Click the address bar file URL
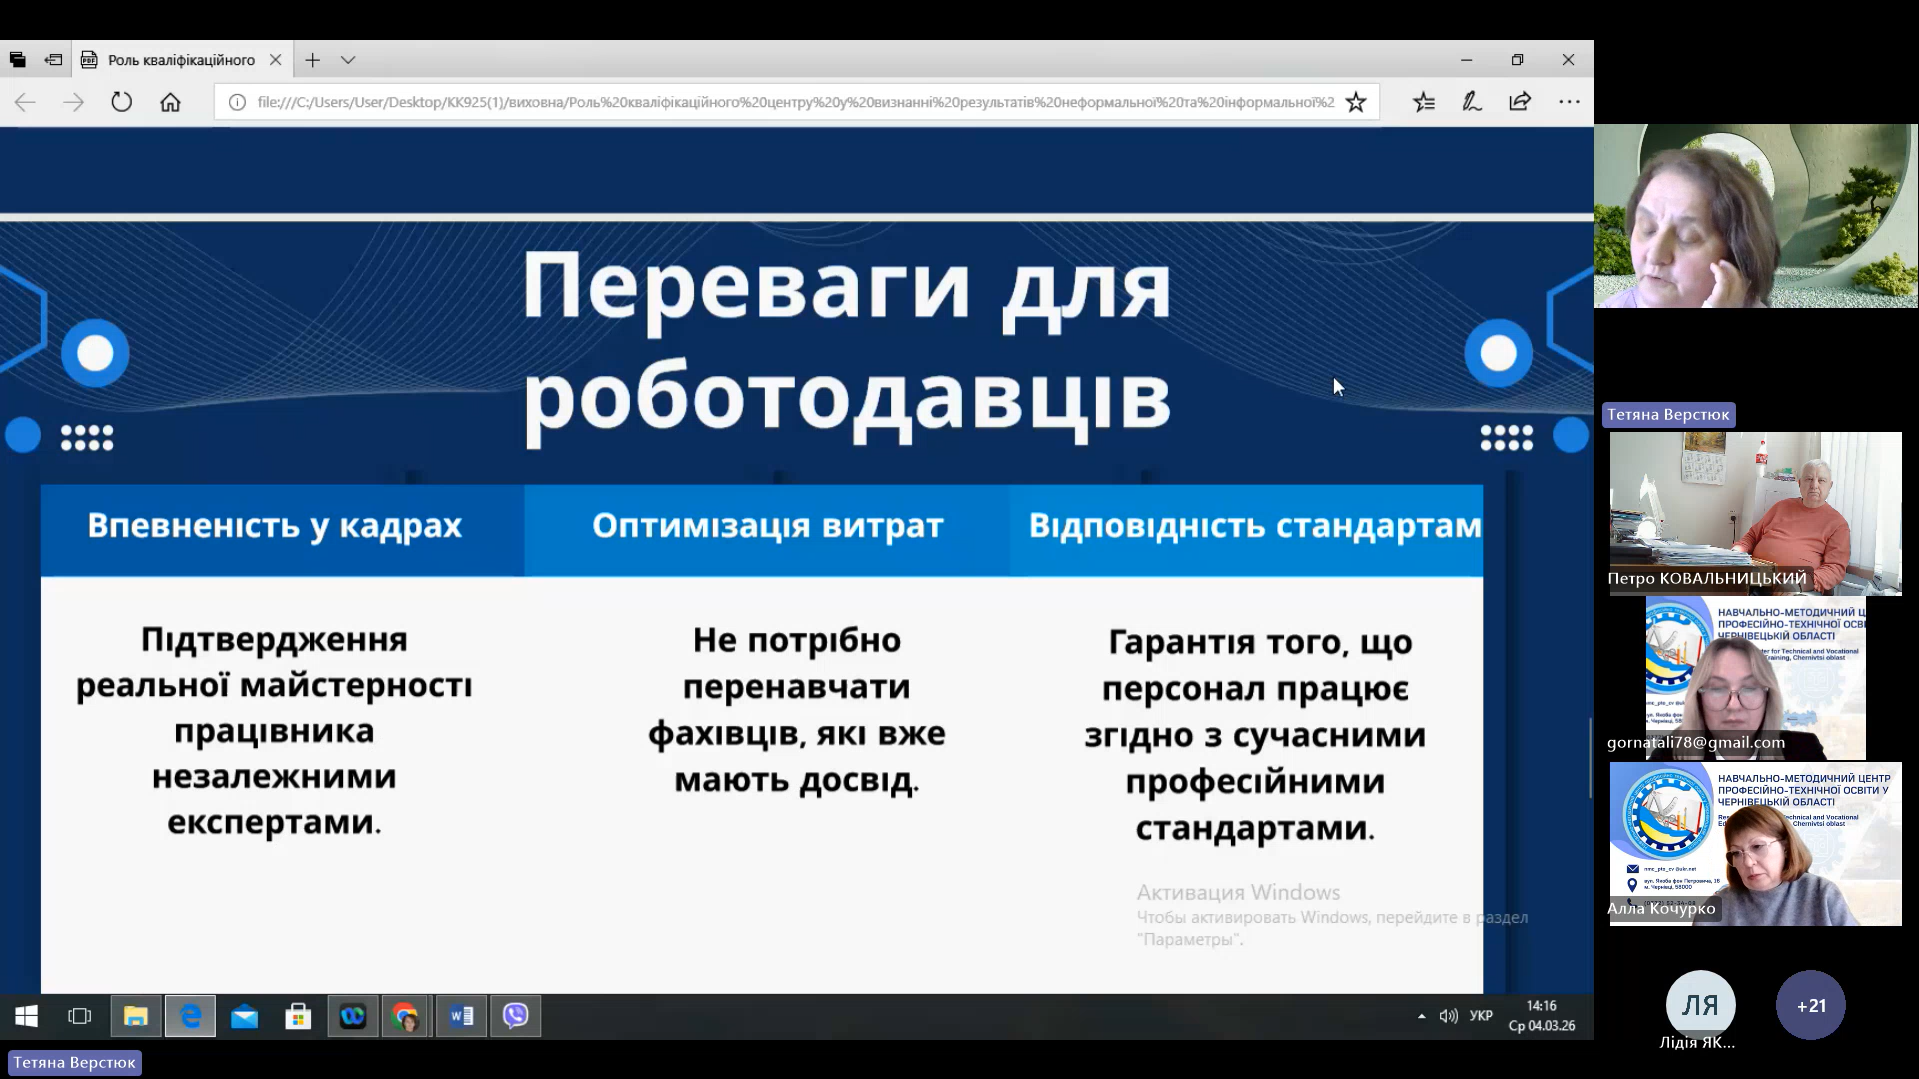The height and width of the screenshot is (1079, 1919). (x=795, y=102)
